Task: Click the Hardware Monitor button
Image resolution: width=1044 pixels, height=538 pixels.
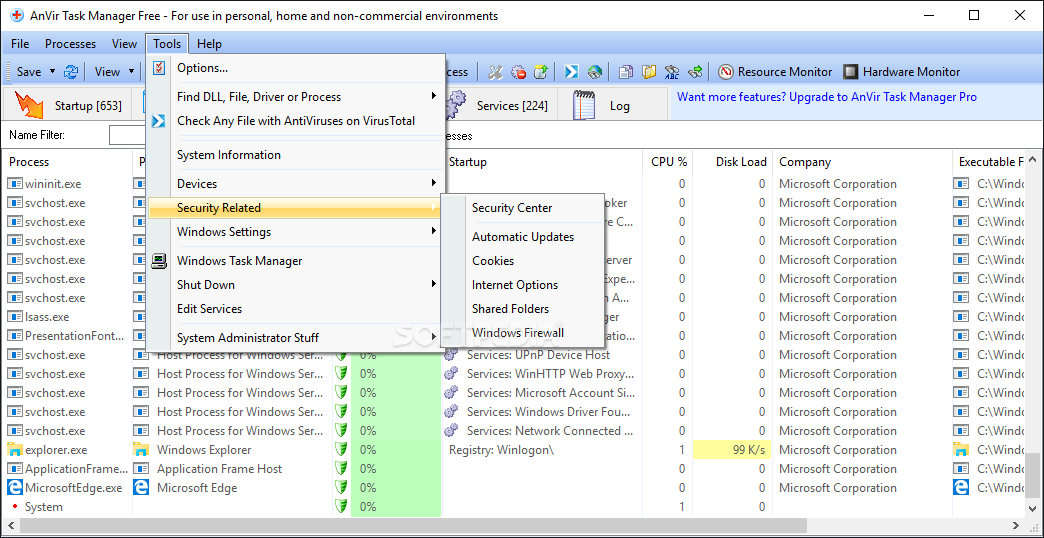Action: coord(902,72)
